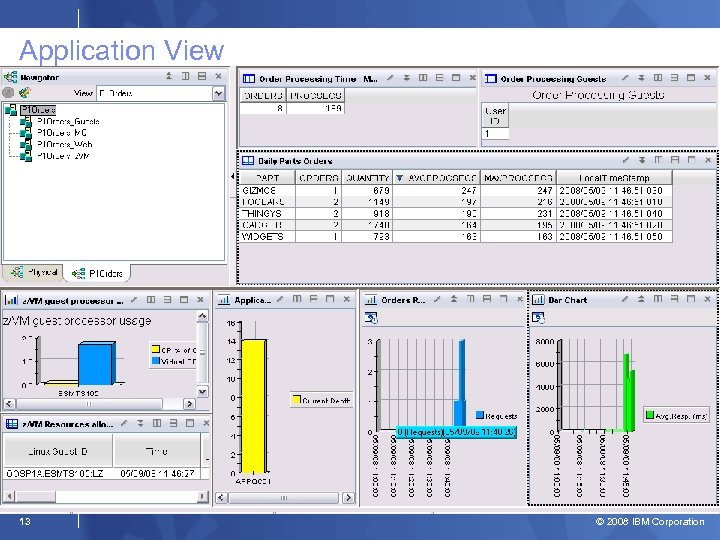Click the yellow CPU legend swatch
The image size is (720, 540).
[156, 349]
